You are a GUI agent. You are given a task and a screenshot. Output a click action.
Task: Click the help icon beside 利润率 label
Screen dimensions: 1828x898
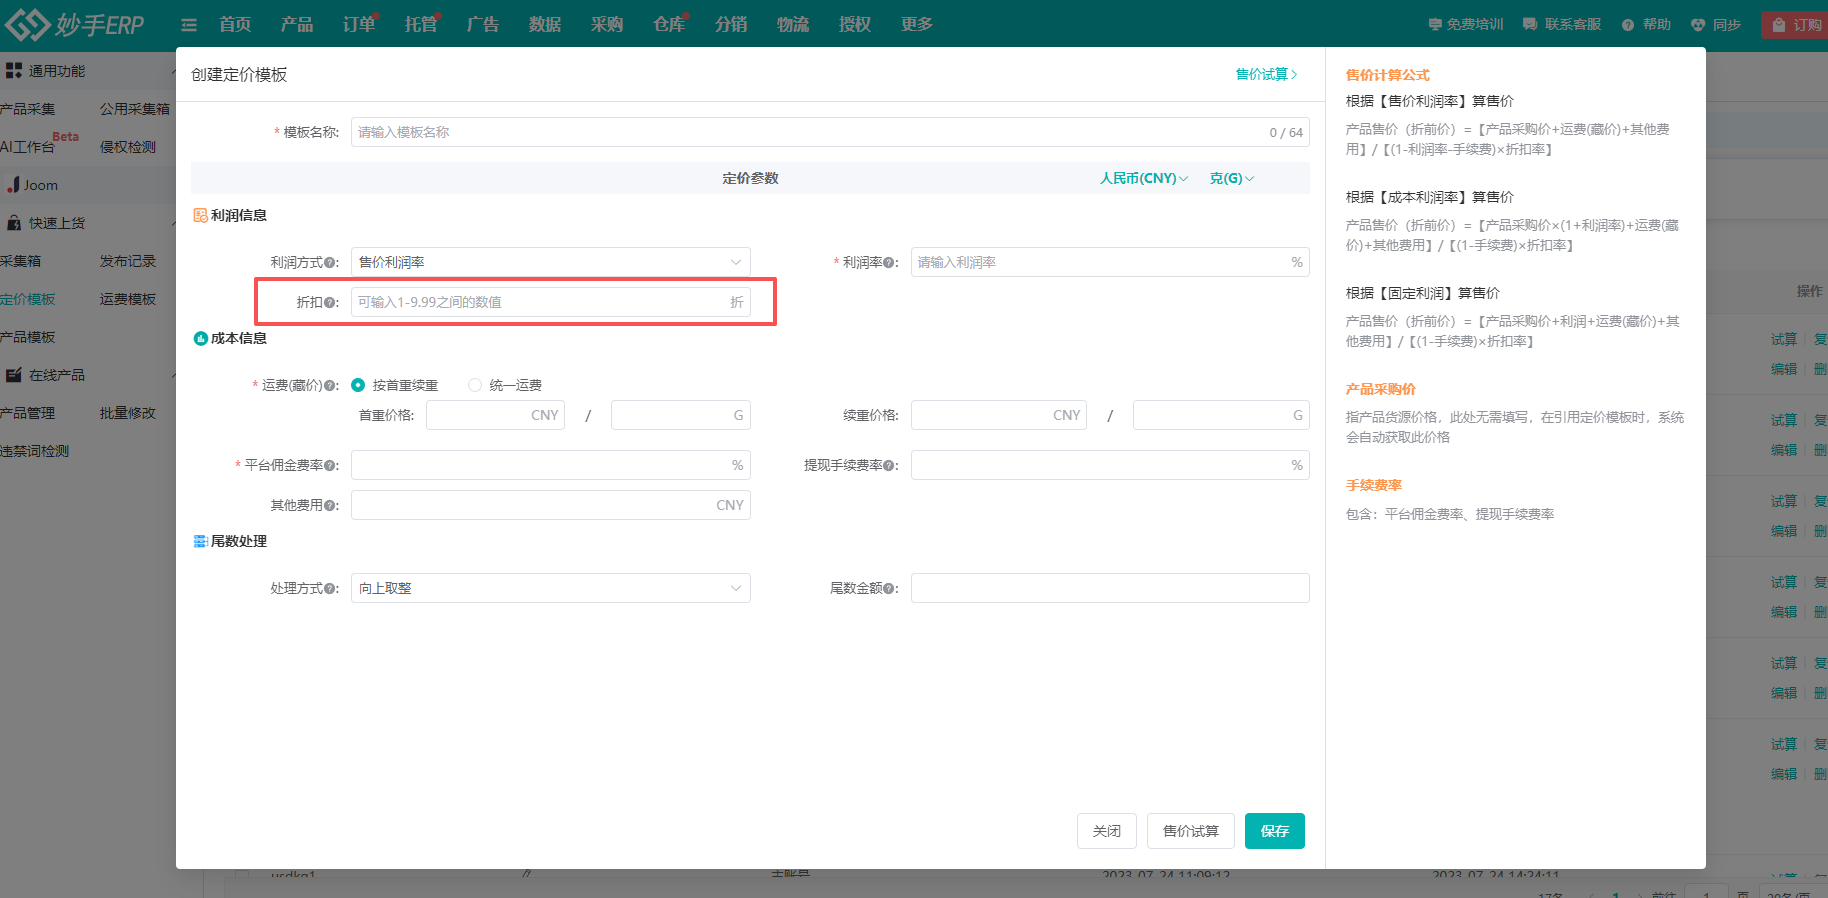click(889, 263)
